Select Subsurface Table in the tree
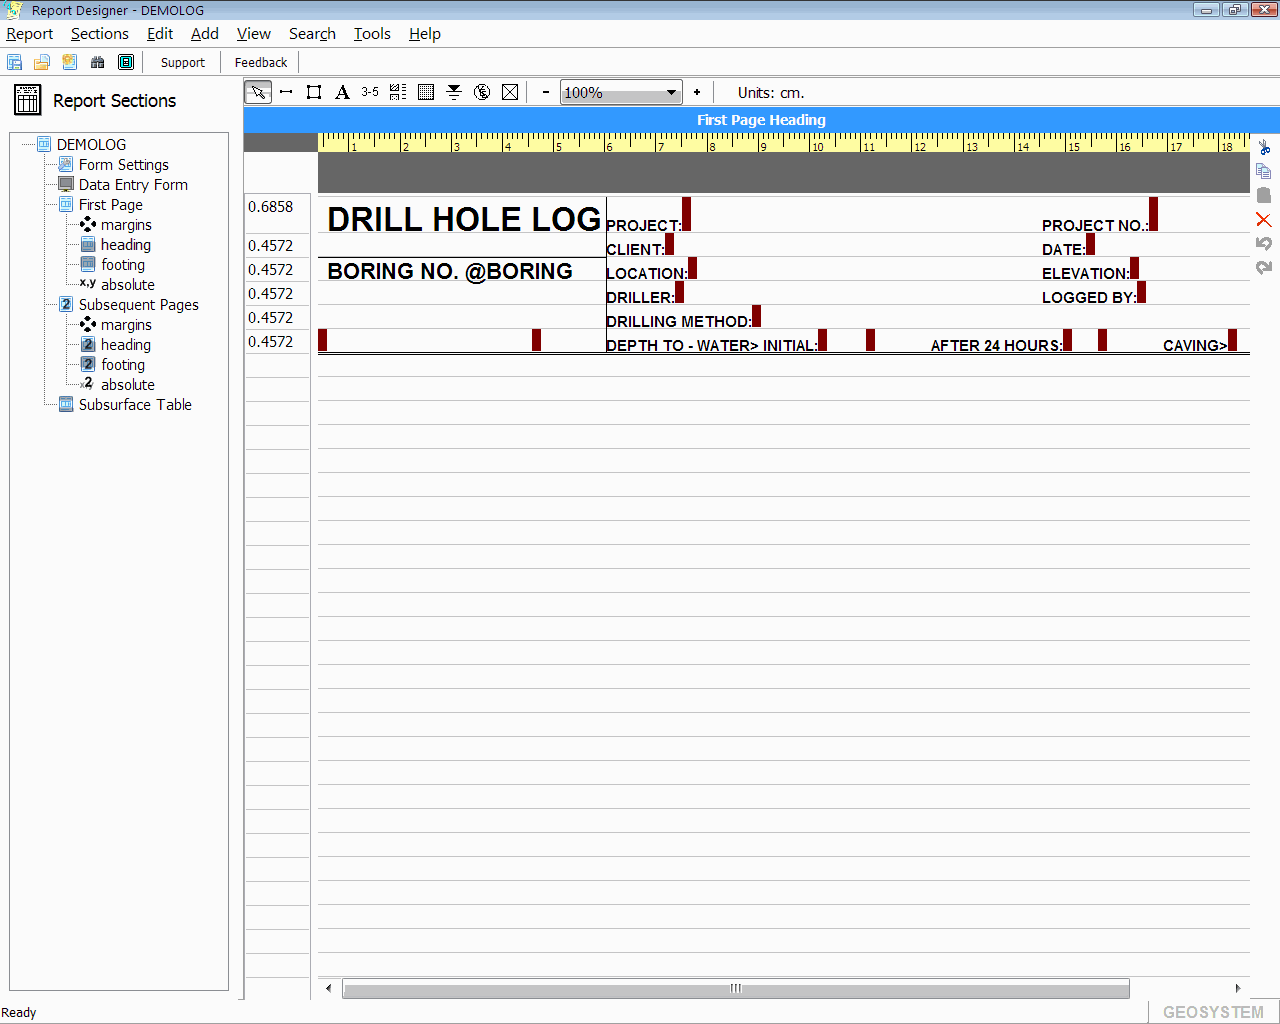This screenshot has width=1280, height=1024. [135, 405]
